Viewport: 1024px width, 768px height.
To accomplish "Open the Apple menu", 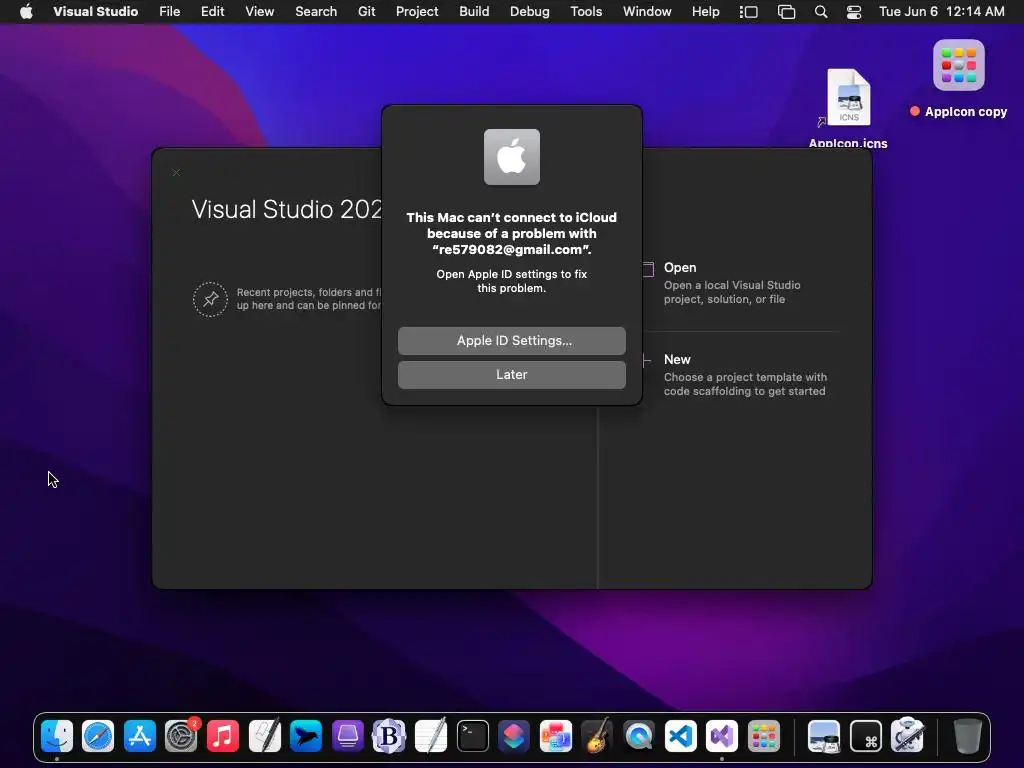I will click(26, 11).
